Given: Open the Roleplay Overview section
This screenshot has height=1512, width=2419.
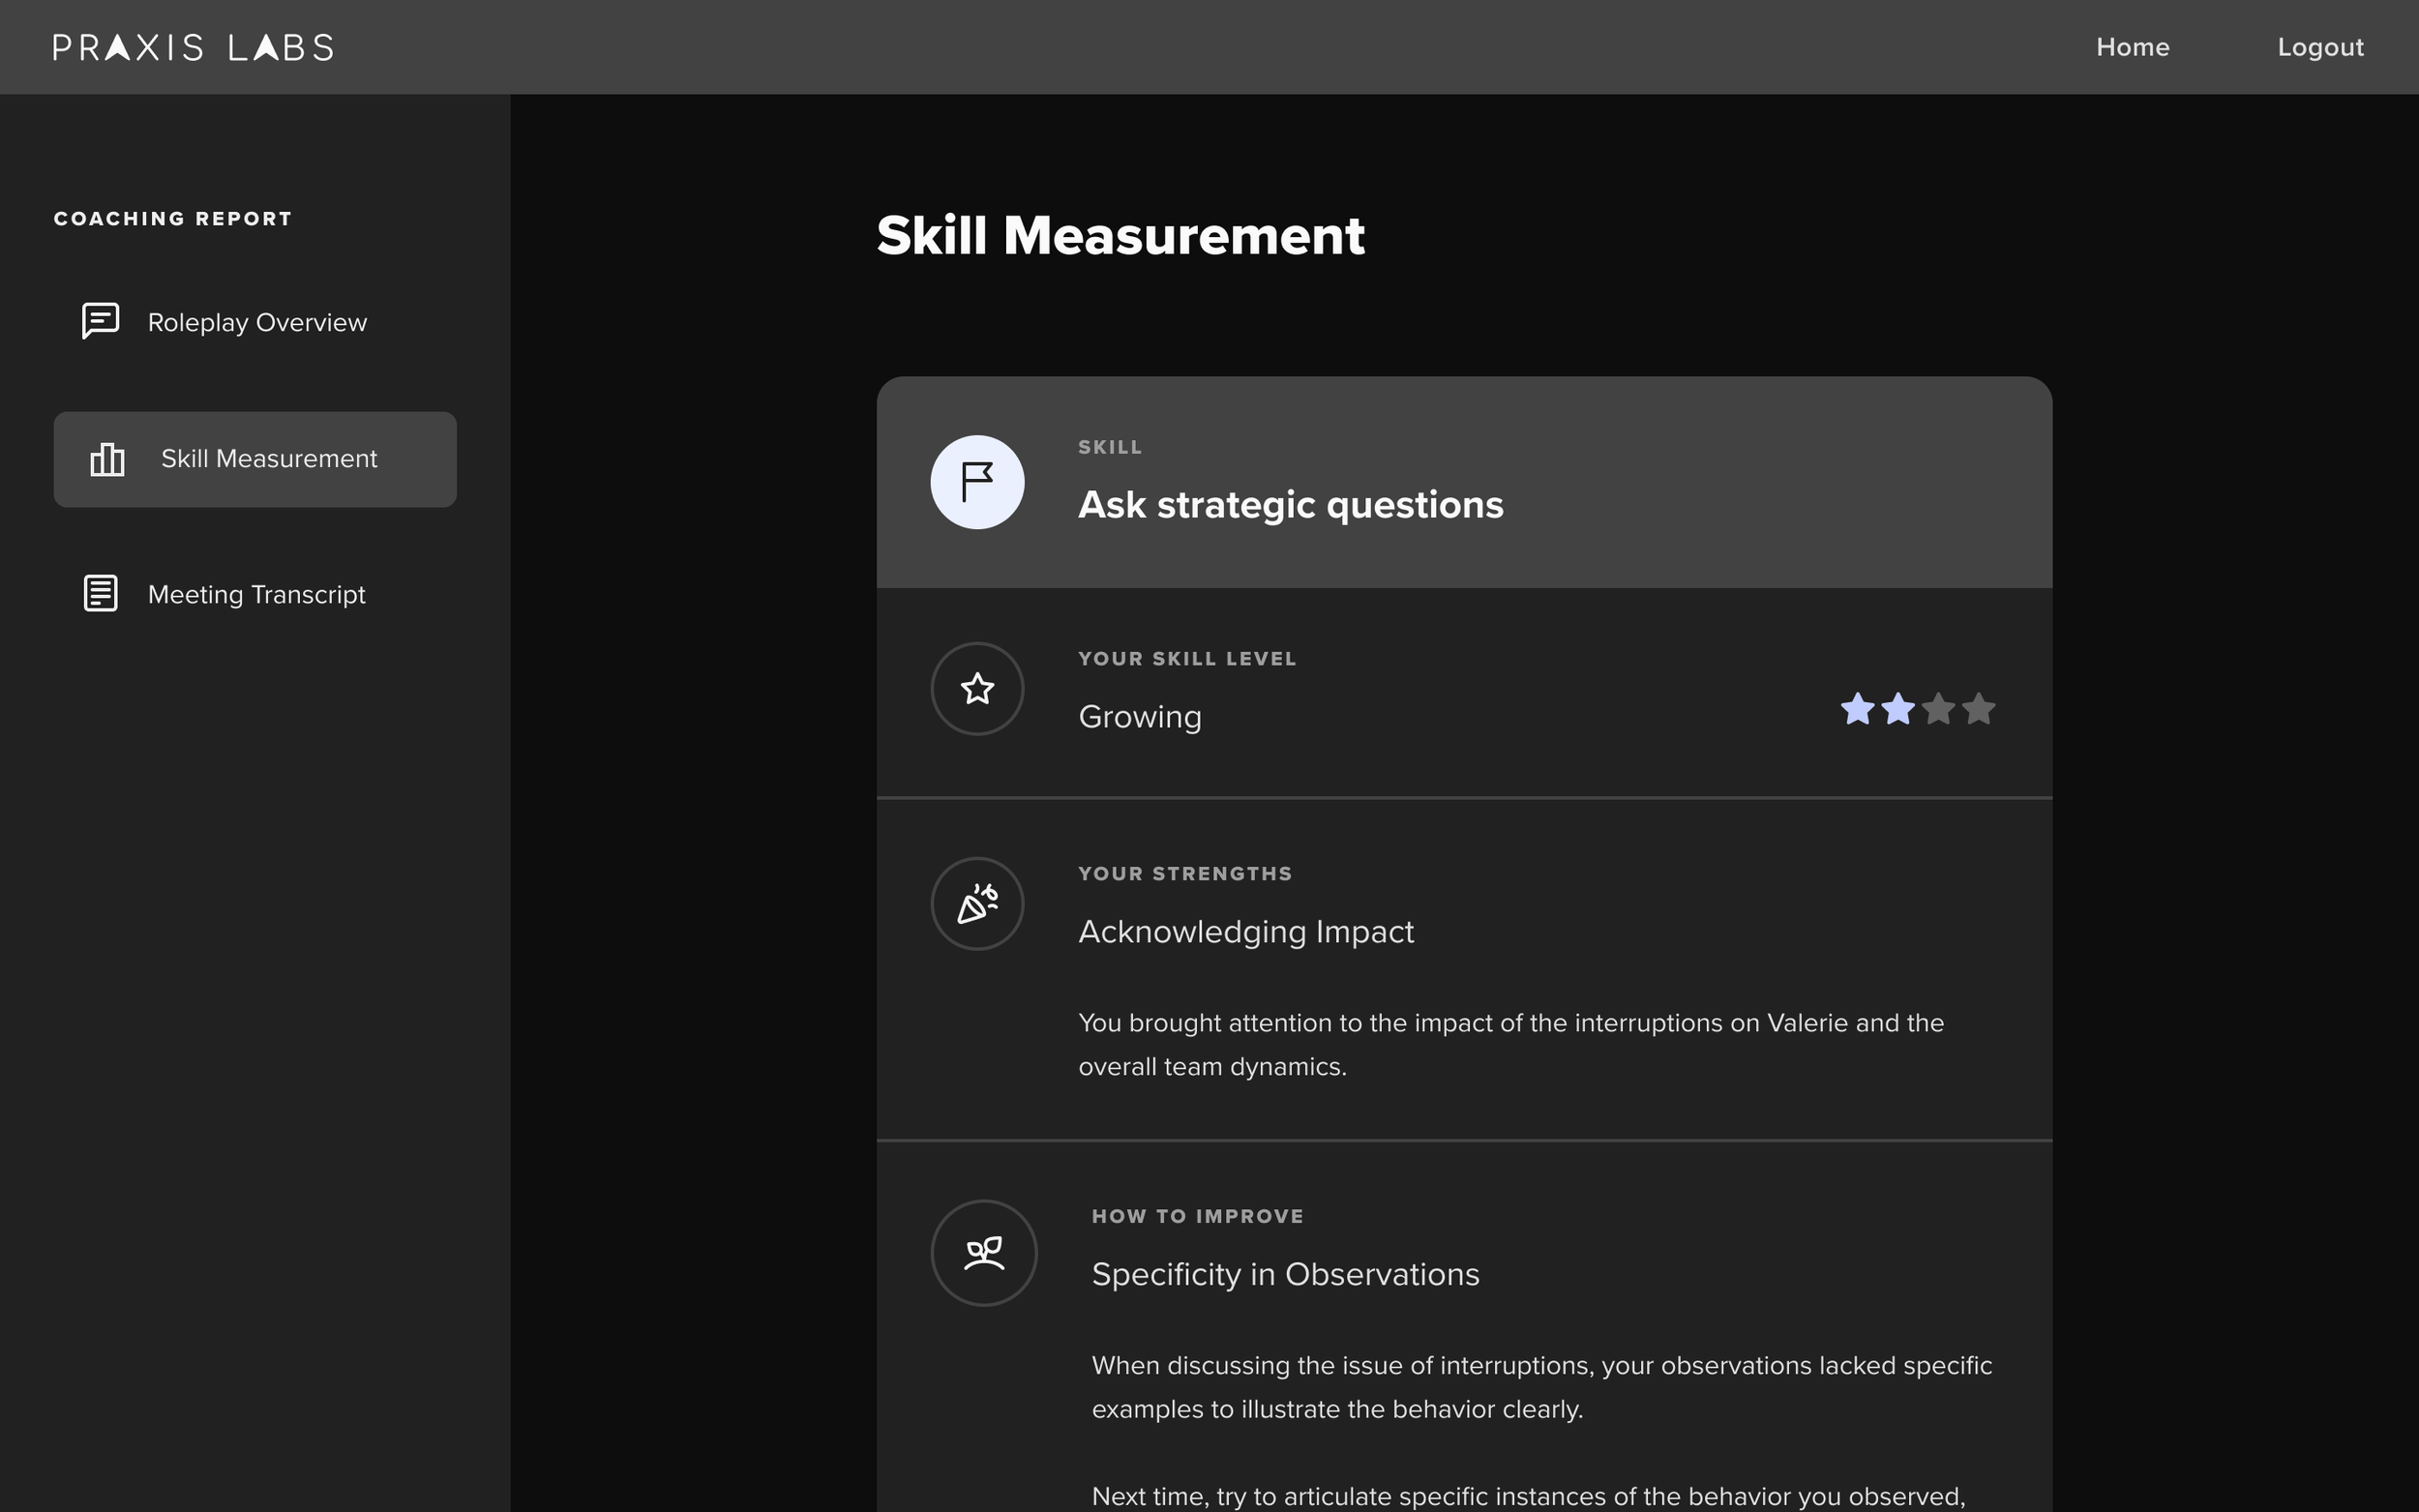Looking at the screenshot, I should [x=257, y=322].
